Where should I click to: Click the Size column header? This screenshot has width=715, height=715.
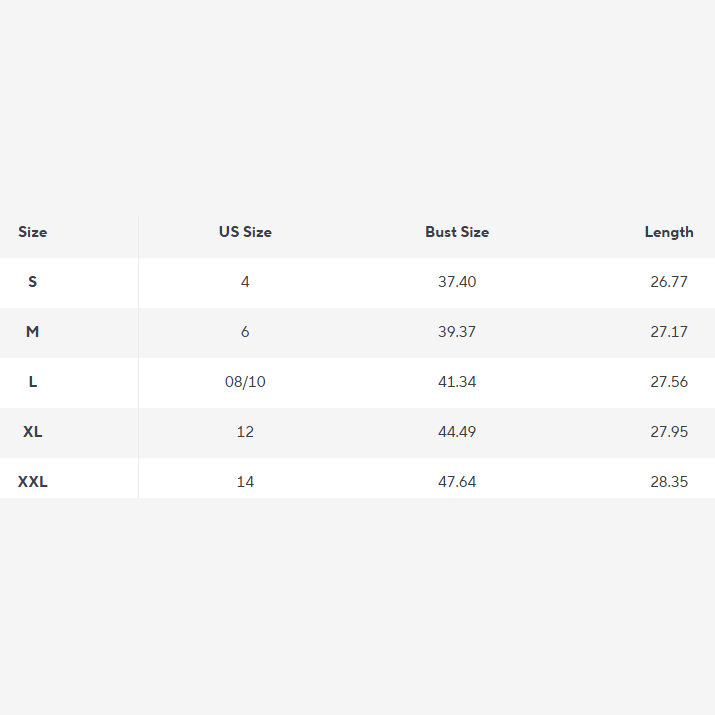click(x=32, y=232)
